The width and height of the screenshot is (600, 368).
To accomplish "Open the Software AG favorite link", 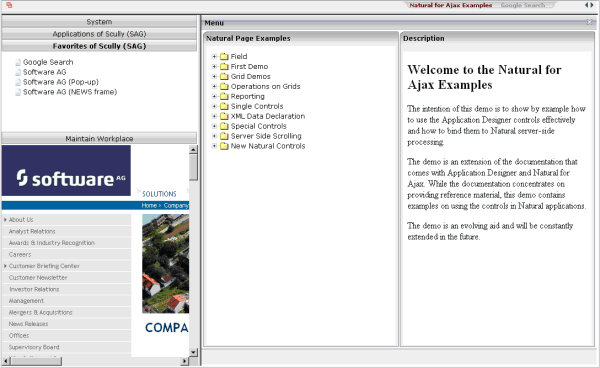I will (x=44, y=72).
